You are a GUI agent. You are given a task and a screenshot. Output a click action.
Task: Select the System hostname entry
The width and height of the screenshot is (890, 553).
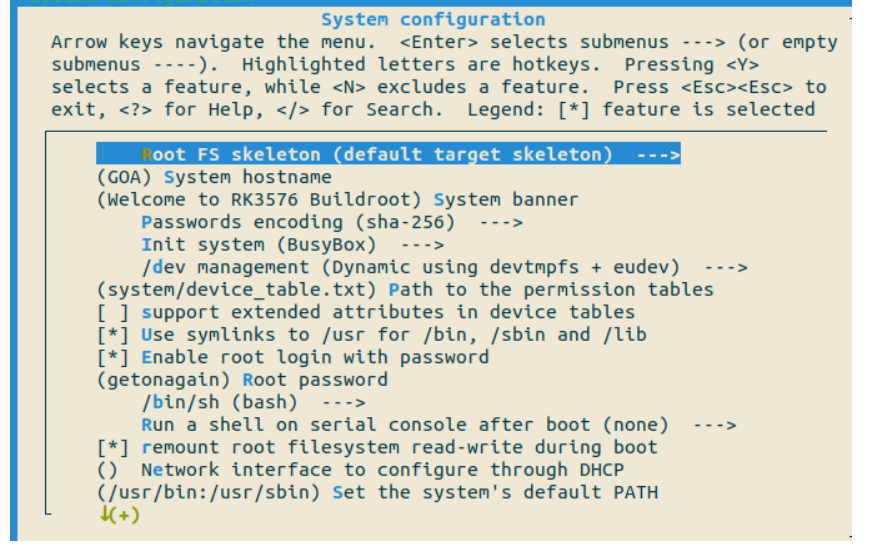247,177
